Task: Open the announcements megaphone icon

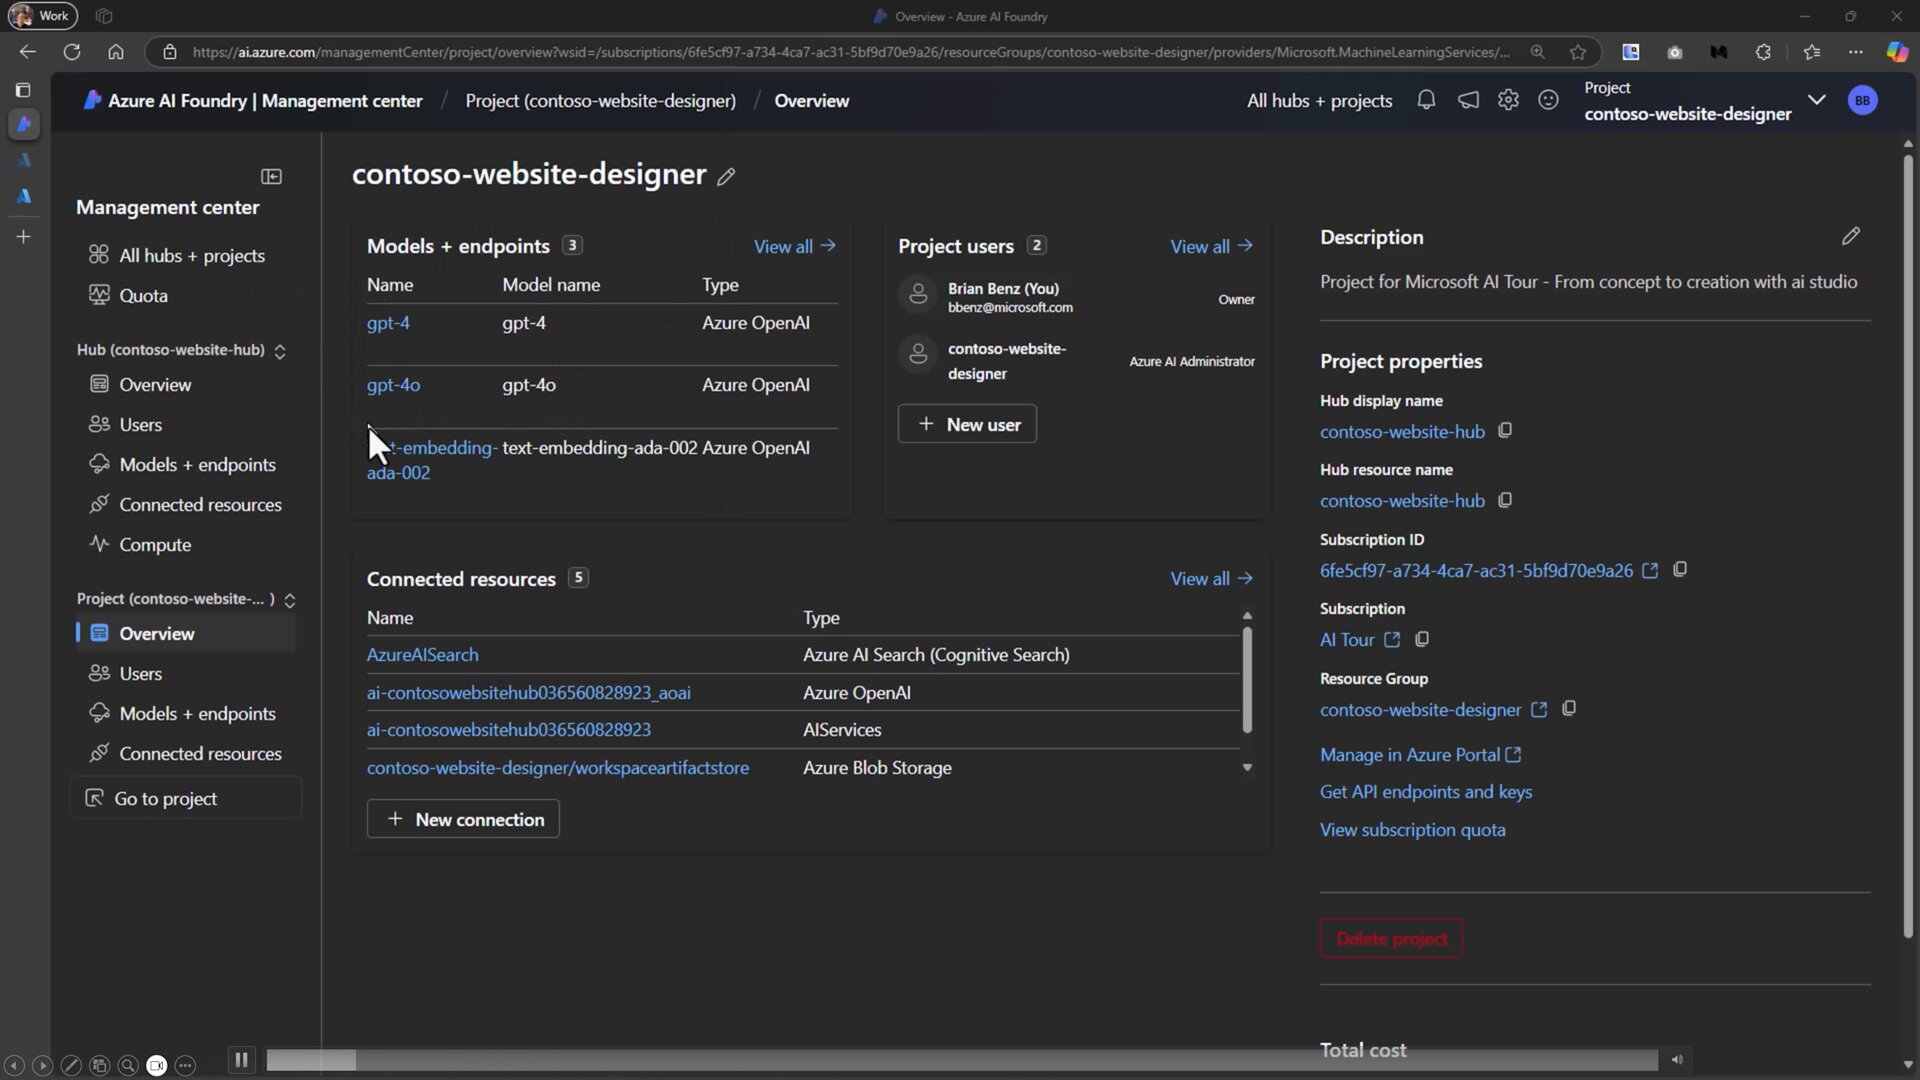Action: tap(1468, 100)
